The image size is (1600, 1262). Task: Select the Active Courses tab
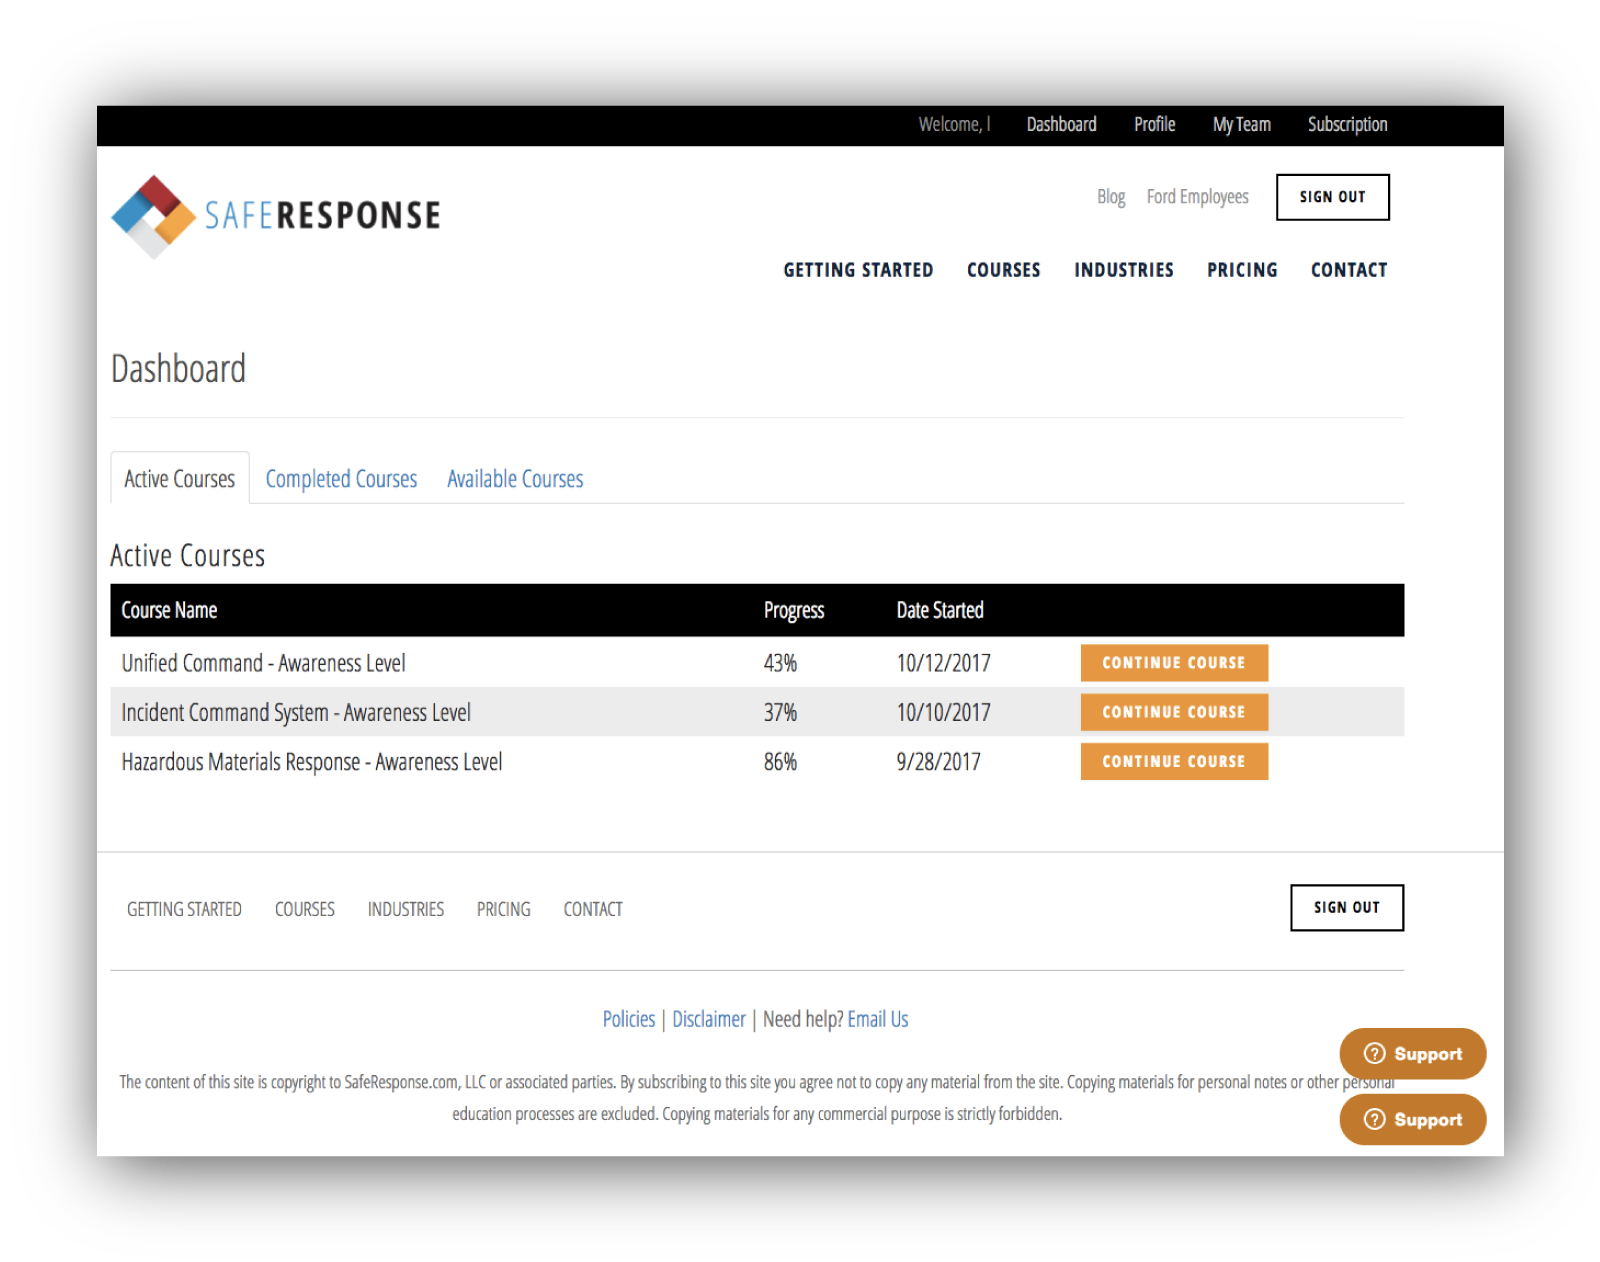[x=180, y=479]
